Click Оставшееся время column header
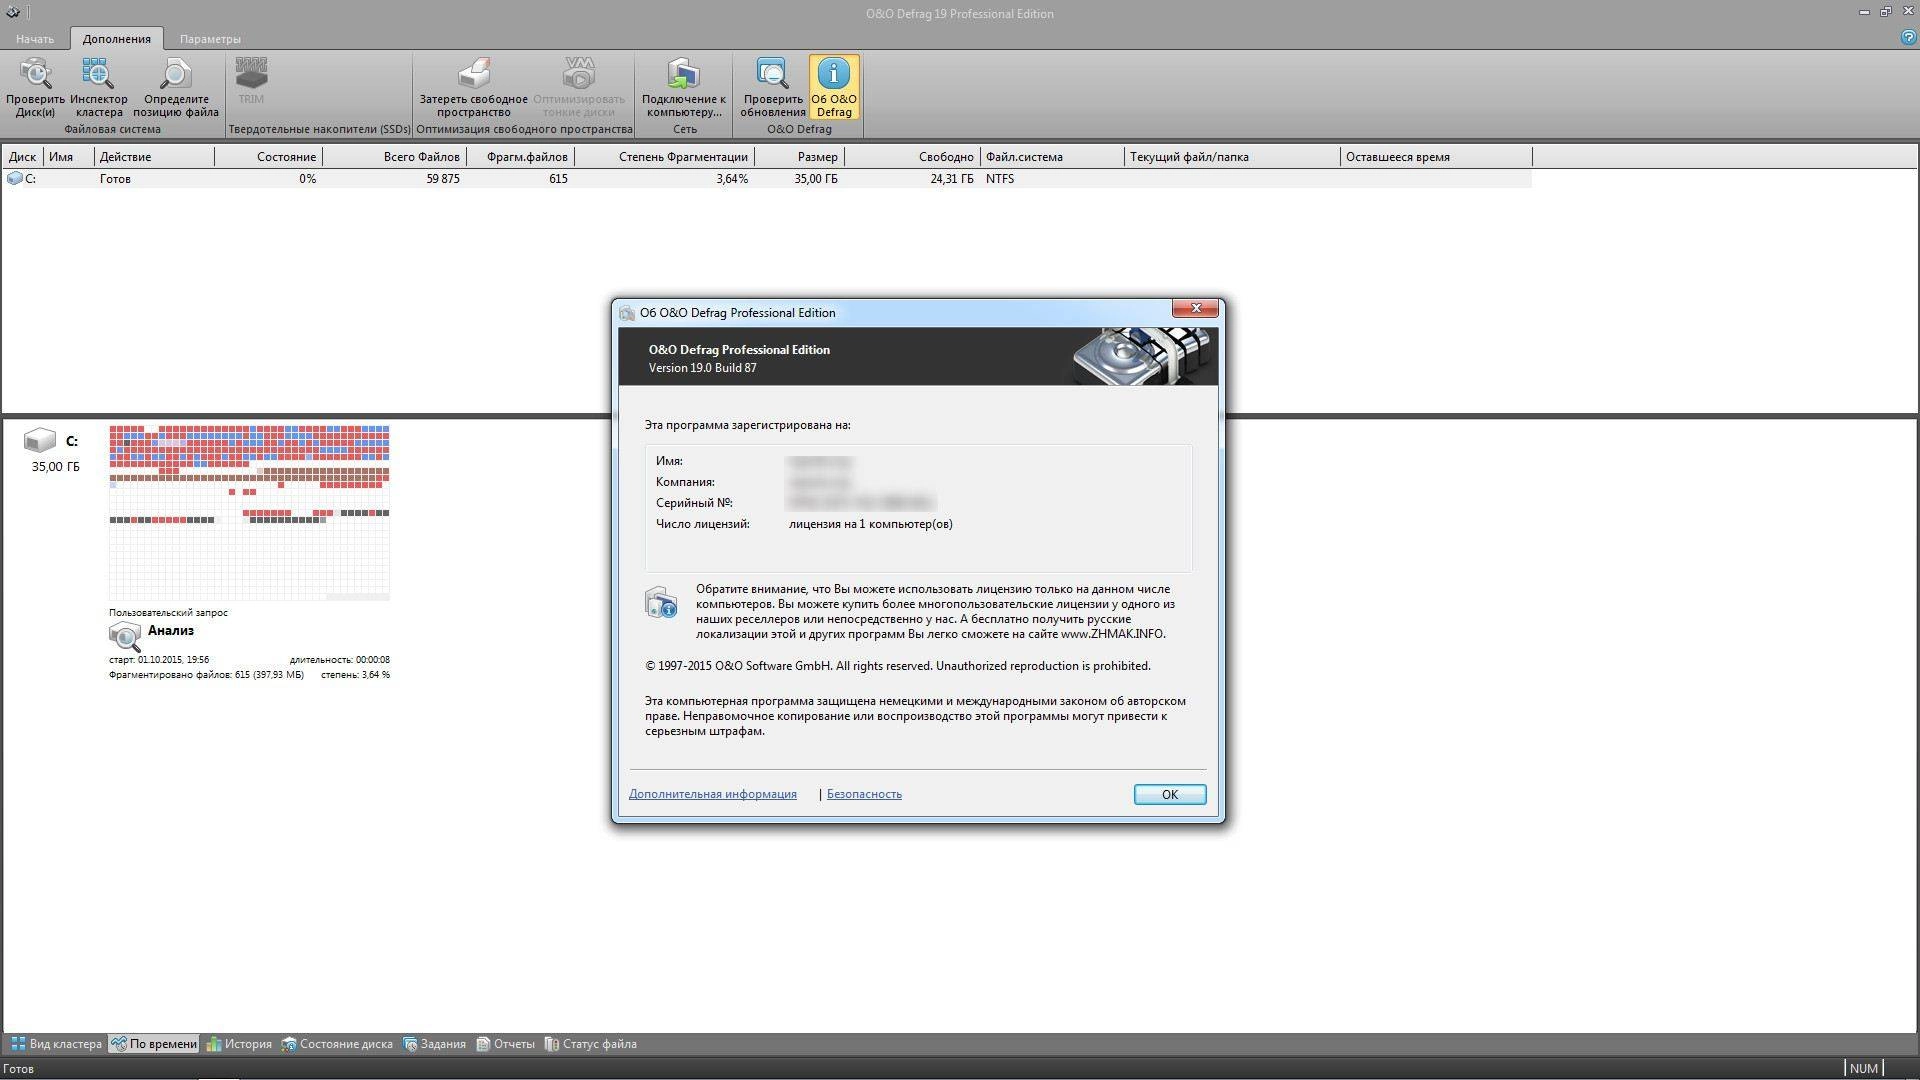This screenshot has width=1920, height=1080. pos(1436,157)
